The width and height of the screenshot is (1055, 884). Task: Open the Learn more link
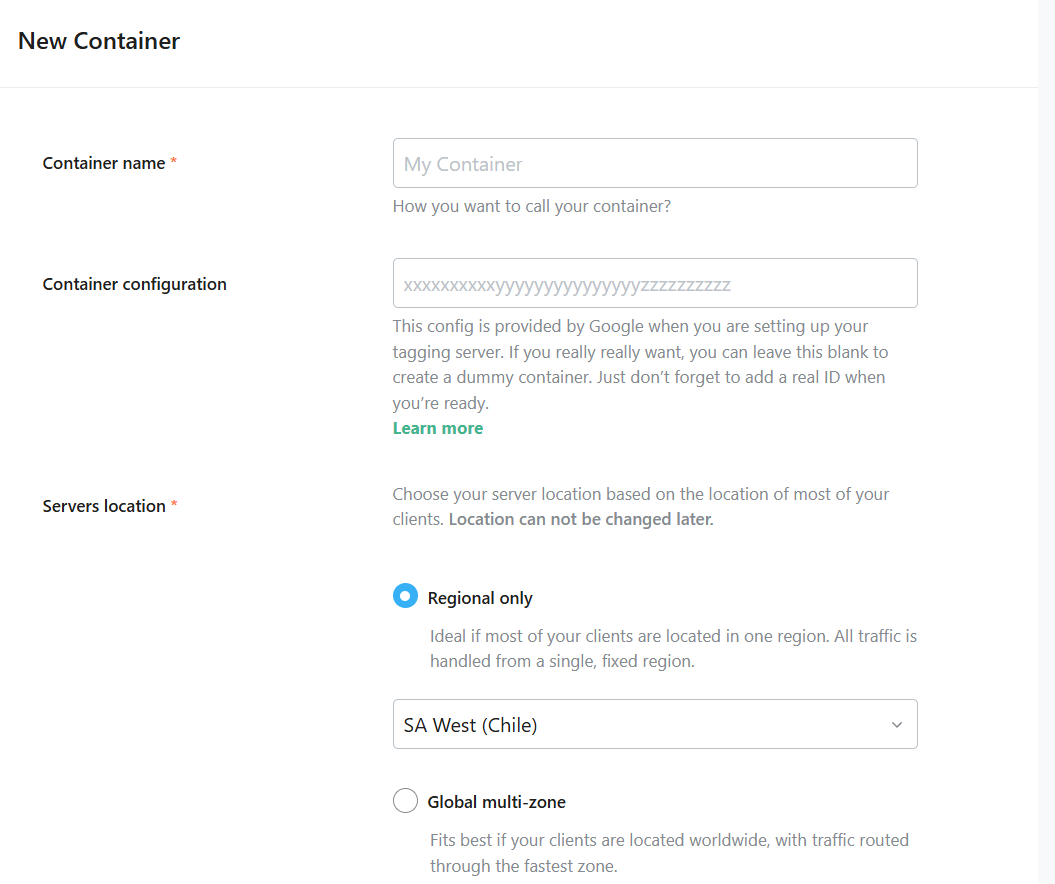pos(438,428)
